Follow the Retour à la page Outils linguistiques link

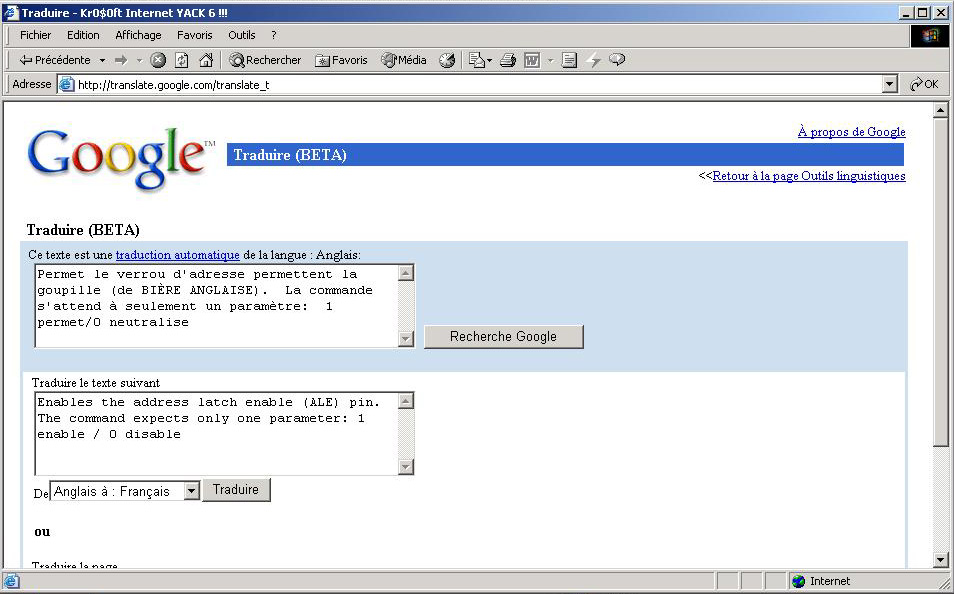click(808, 176)
